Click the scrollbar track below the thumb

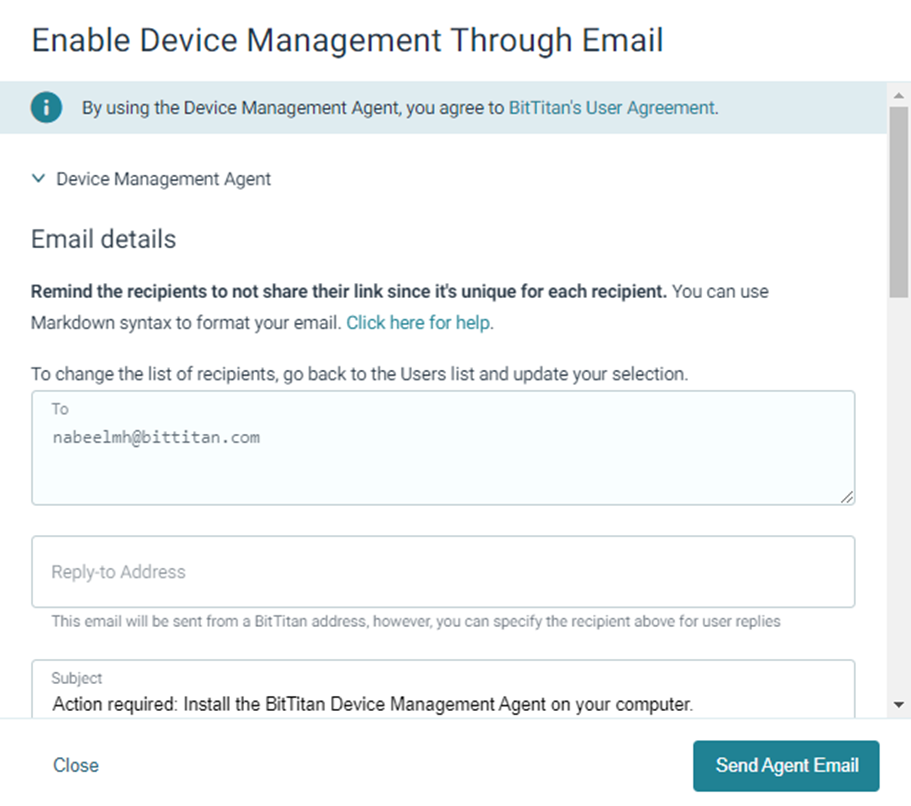click(x=899, y=500)
